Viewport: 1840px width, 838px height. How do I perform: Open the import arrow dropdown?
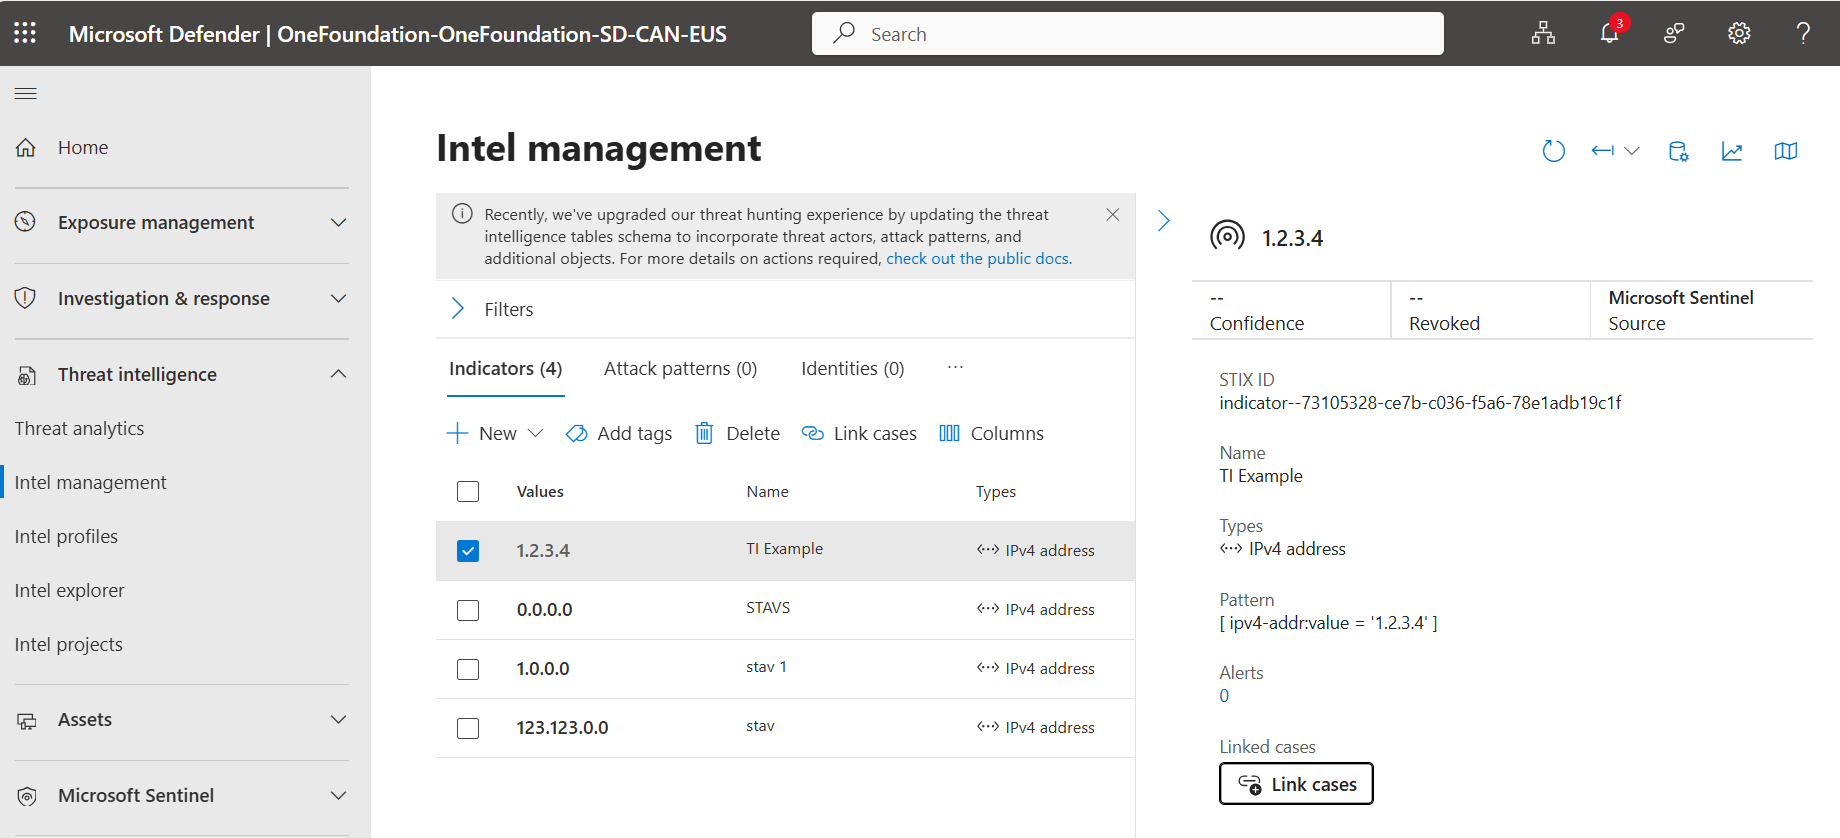1615,151
